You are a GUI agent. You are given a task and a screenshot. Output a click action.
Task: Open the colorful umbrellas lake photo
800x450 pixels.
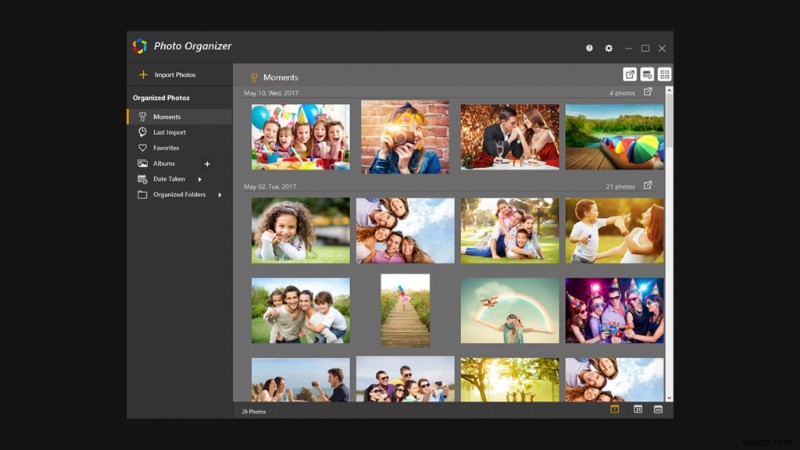pos(614,137)
